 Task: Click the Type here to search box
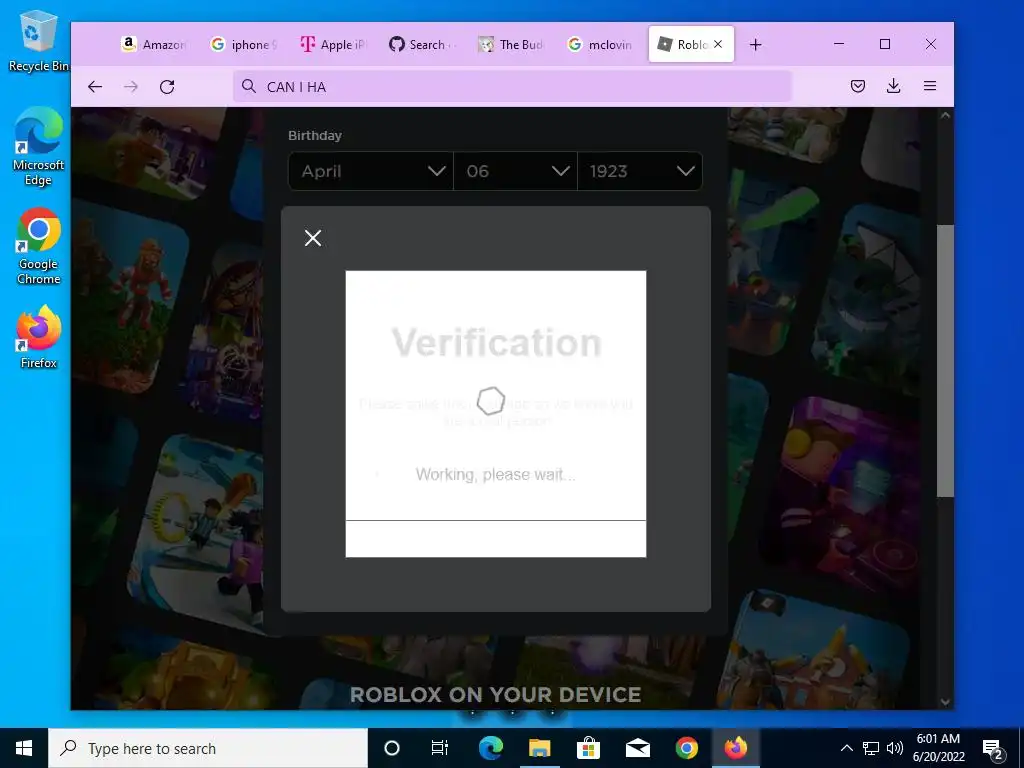[x=208, y=748]
